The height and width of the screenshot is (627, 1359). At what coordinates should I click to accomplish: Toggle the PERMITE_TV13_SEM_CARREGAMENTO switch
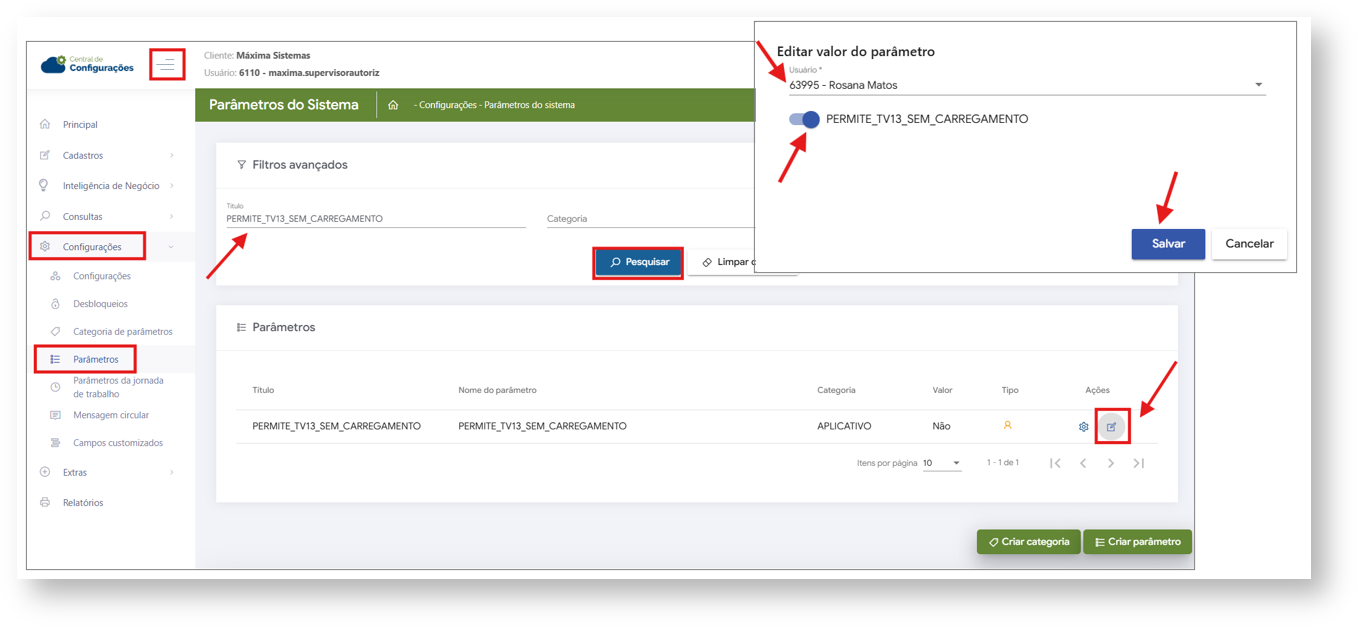(x=804, y=119)
